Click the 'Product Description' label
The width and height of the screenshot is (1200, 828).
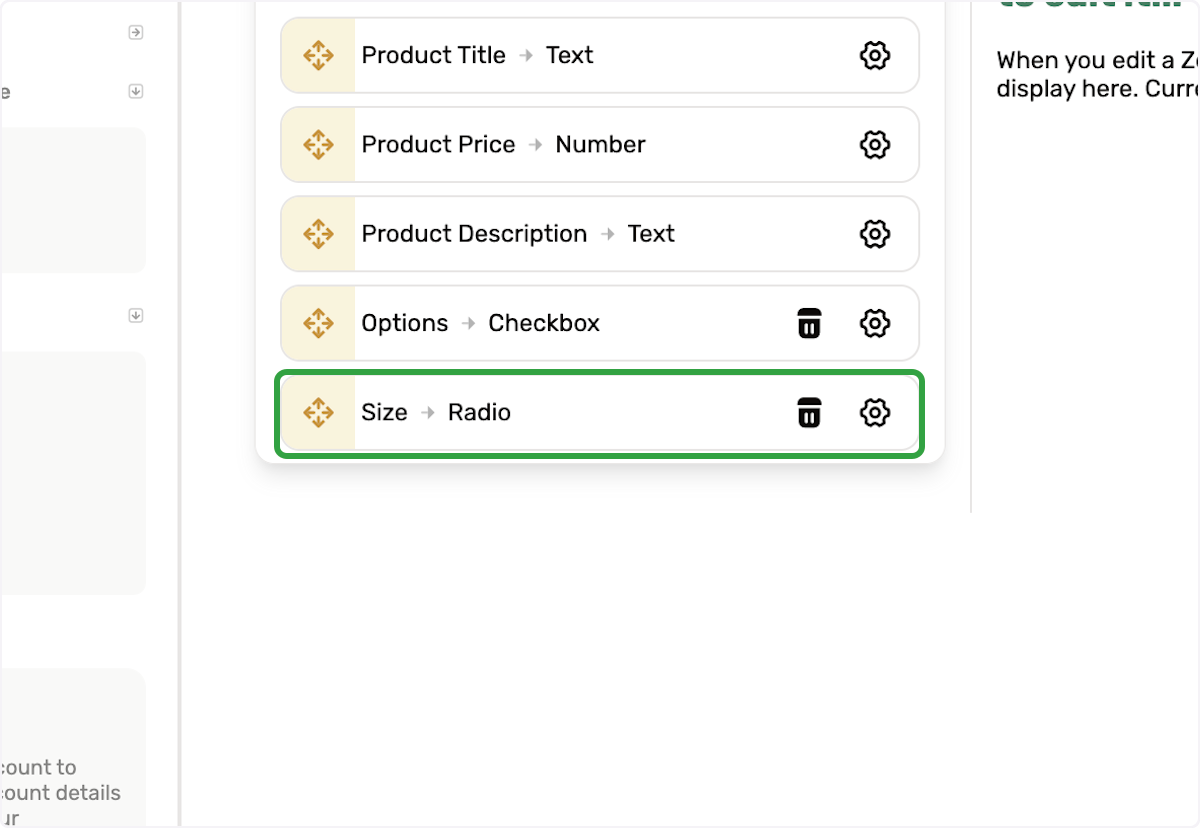(474, 234)
